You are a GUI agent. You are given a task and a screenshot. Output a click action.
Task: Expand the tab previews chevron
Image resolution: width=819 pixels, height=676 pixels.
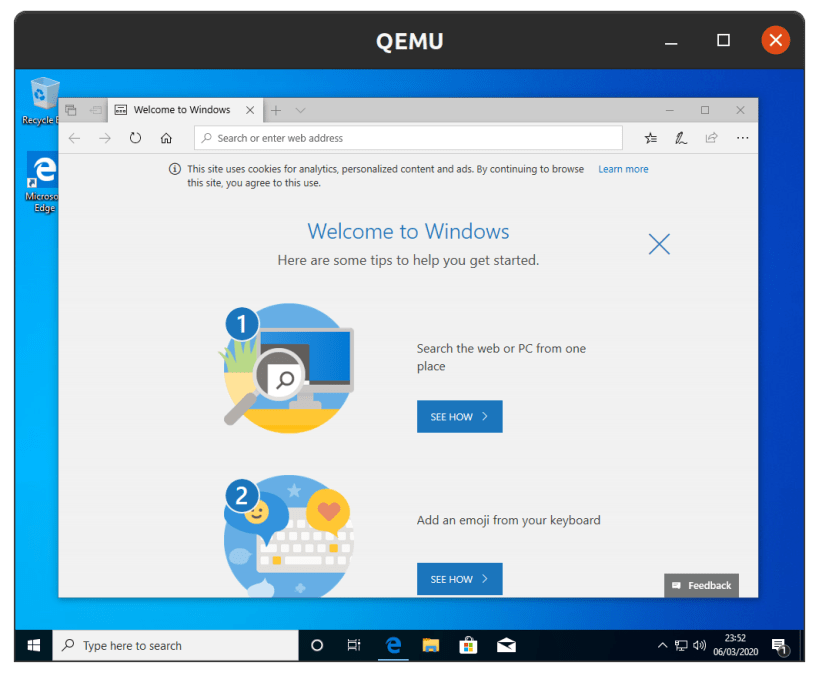[300, 110]
